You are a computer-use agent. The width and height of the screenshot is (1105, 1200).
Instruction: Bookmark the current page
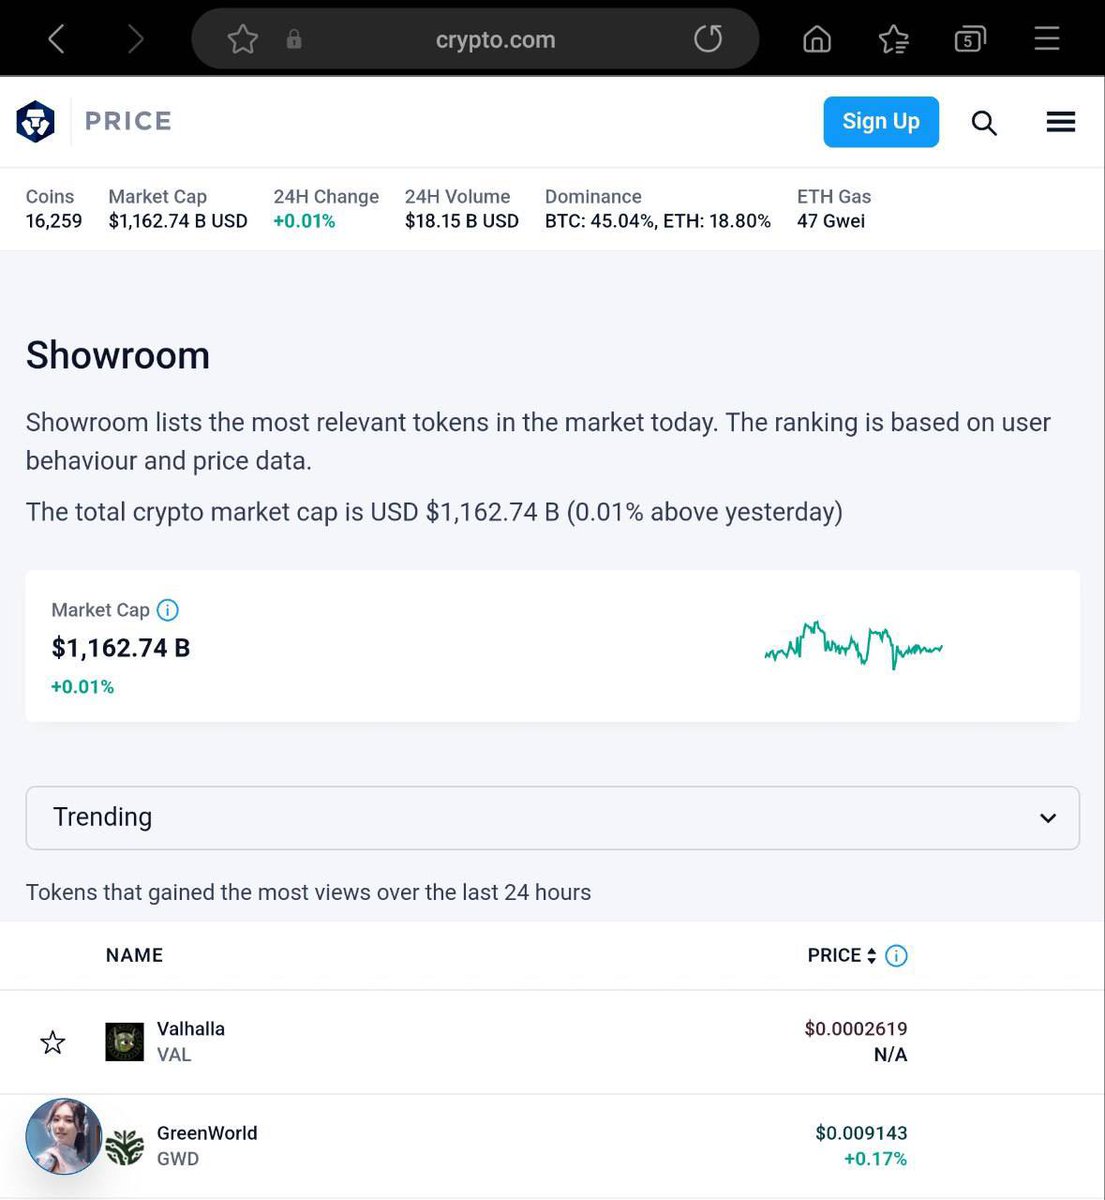(242, 39)
